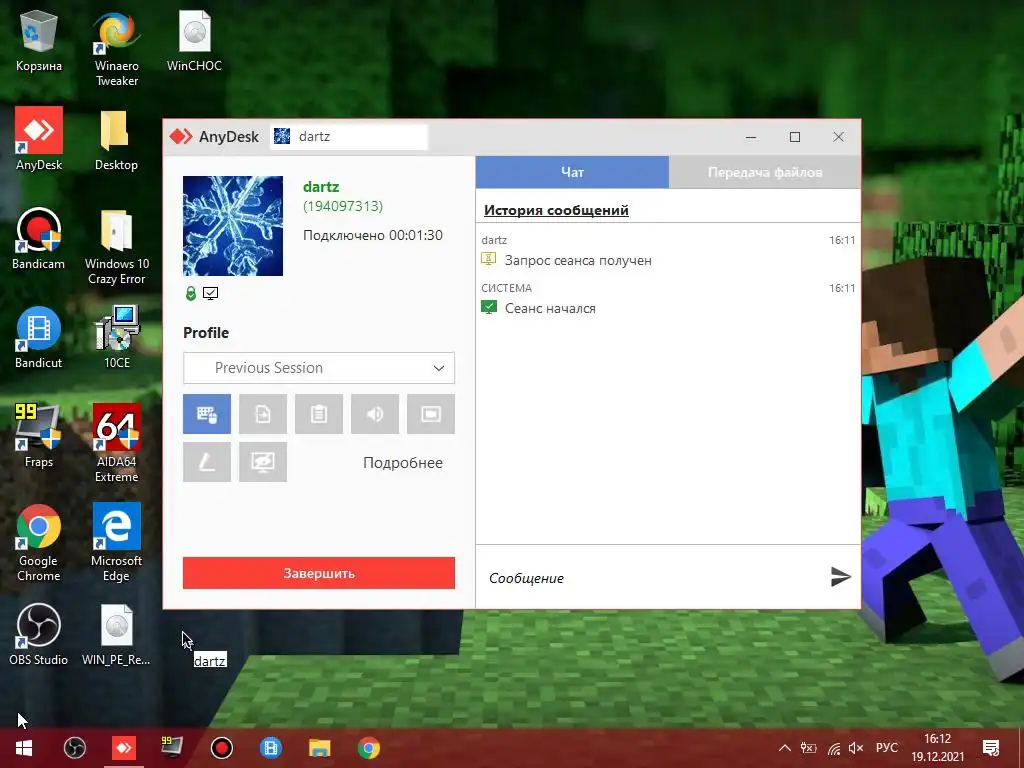Click the Сообщение message input field
1024x768 pixels.
tap(653, 578)
